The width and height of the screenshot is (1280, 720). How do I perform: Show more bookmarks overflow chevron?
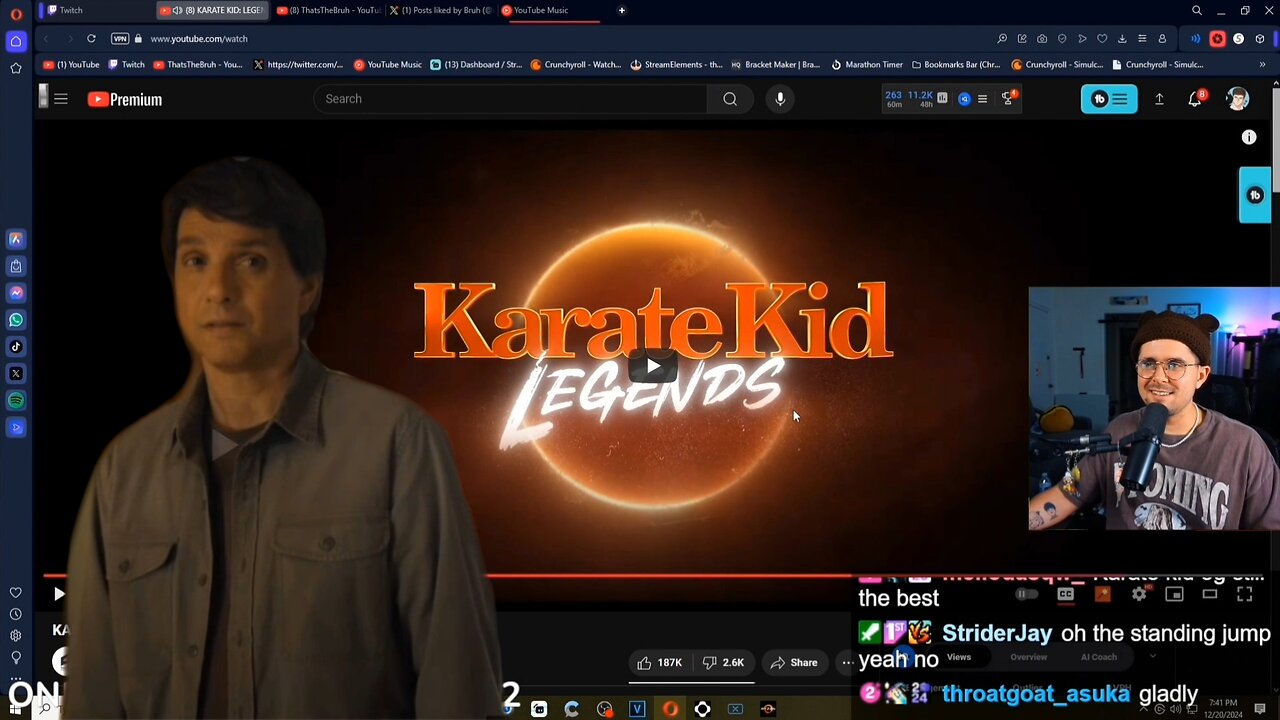click(x=1262, y=64)
